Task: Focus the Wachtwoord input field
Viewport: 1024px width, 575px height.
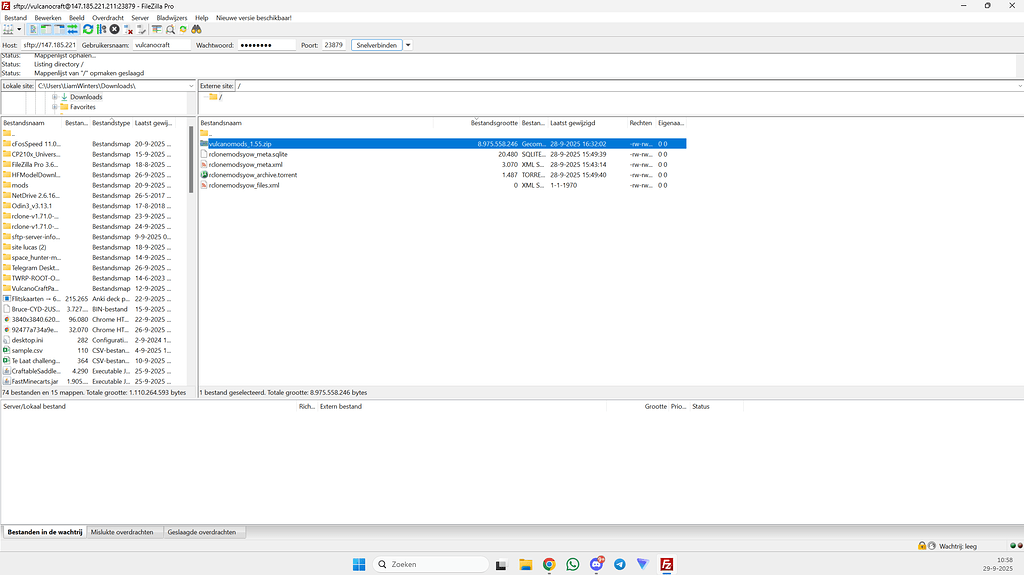Action: click(x=266, y=45)
